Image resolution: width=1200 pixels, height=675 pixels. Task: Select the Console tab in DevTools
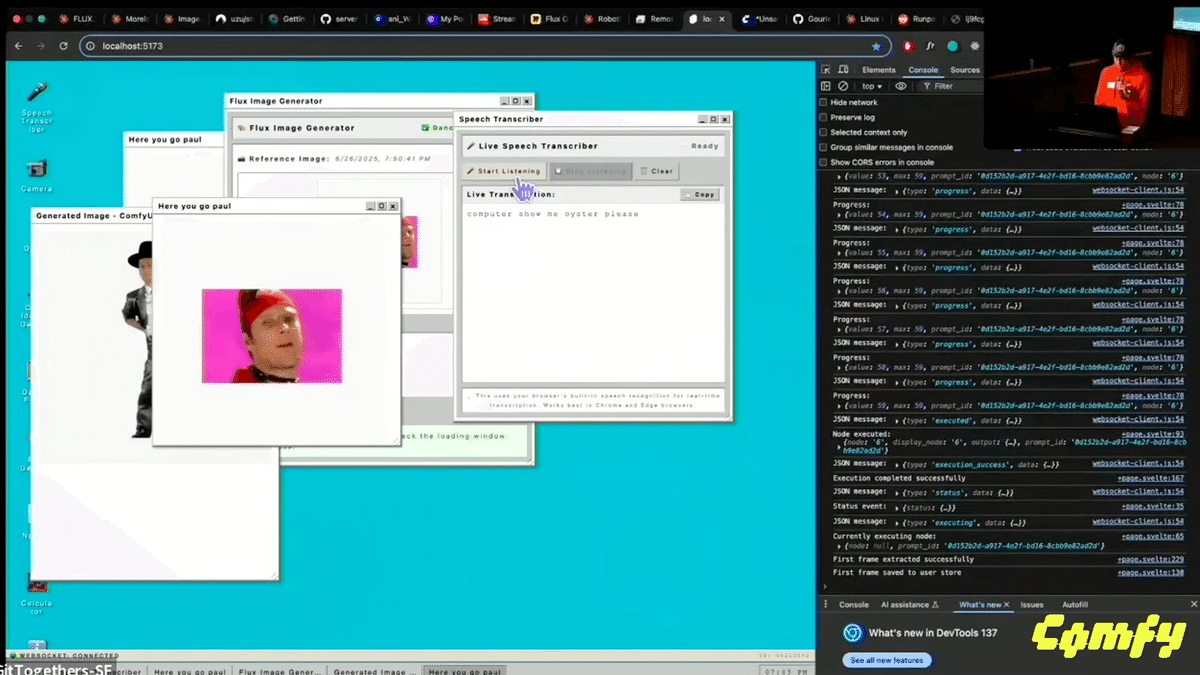pos(923,70)
